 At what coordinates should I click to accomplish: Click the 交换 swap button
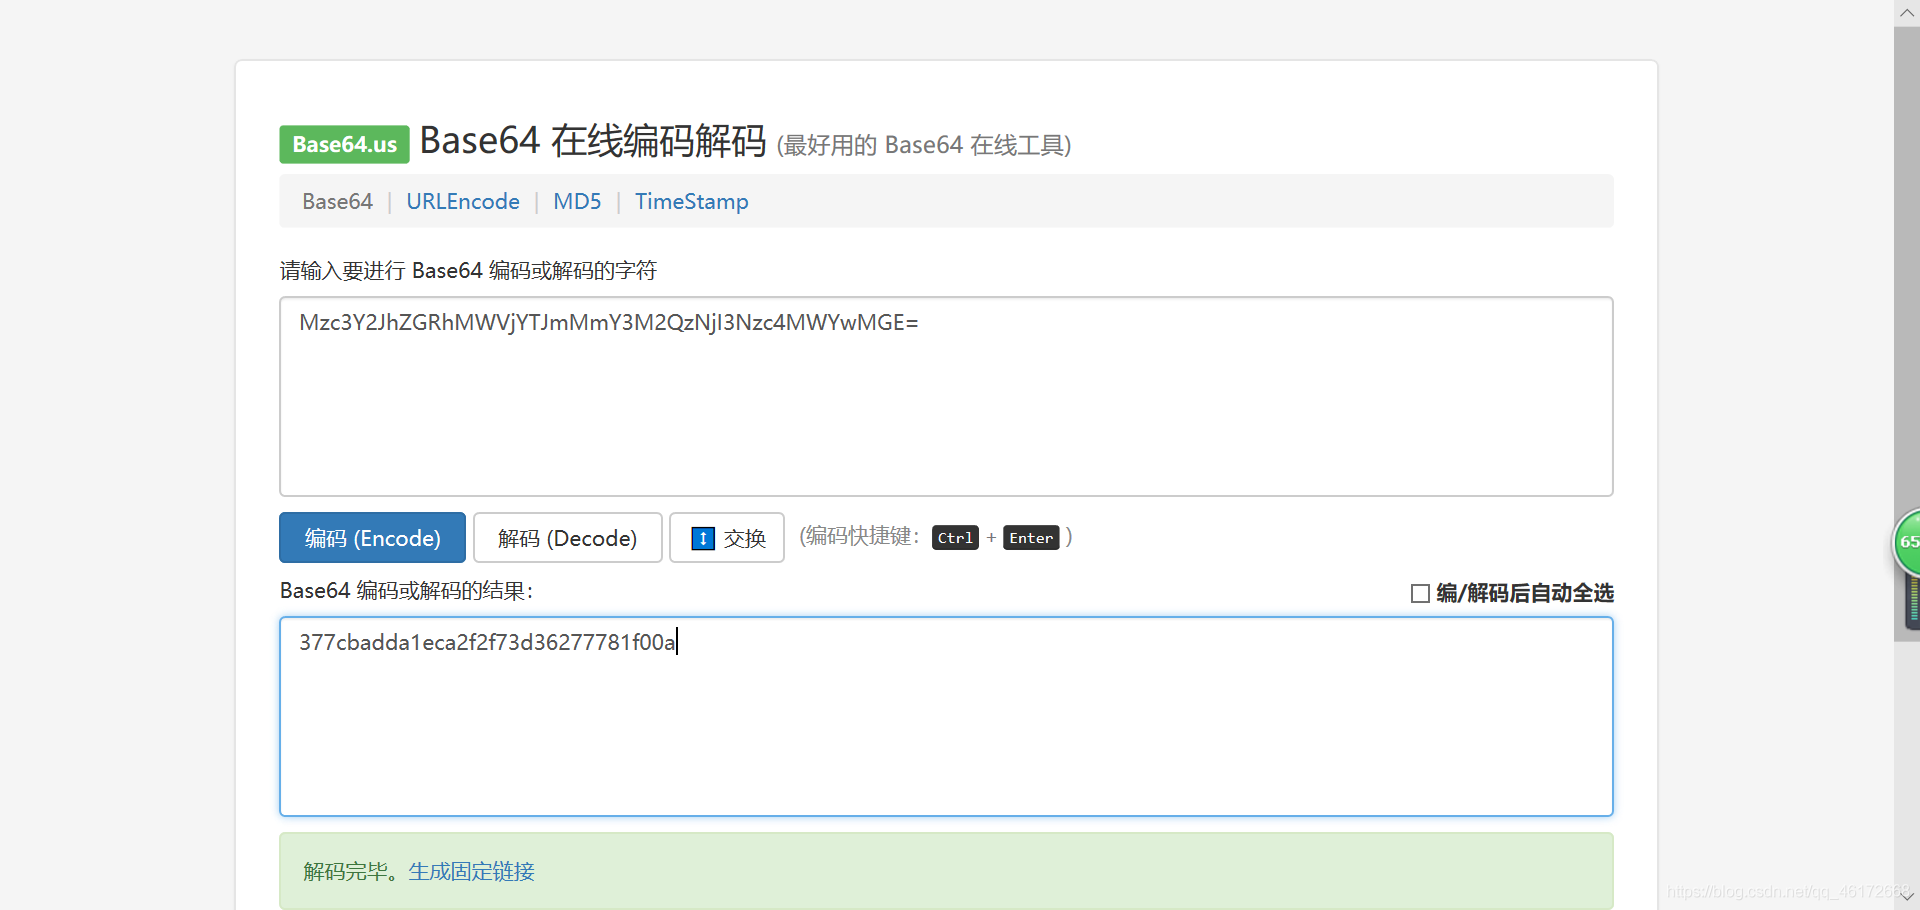click(727, 538)
